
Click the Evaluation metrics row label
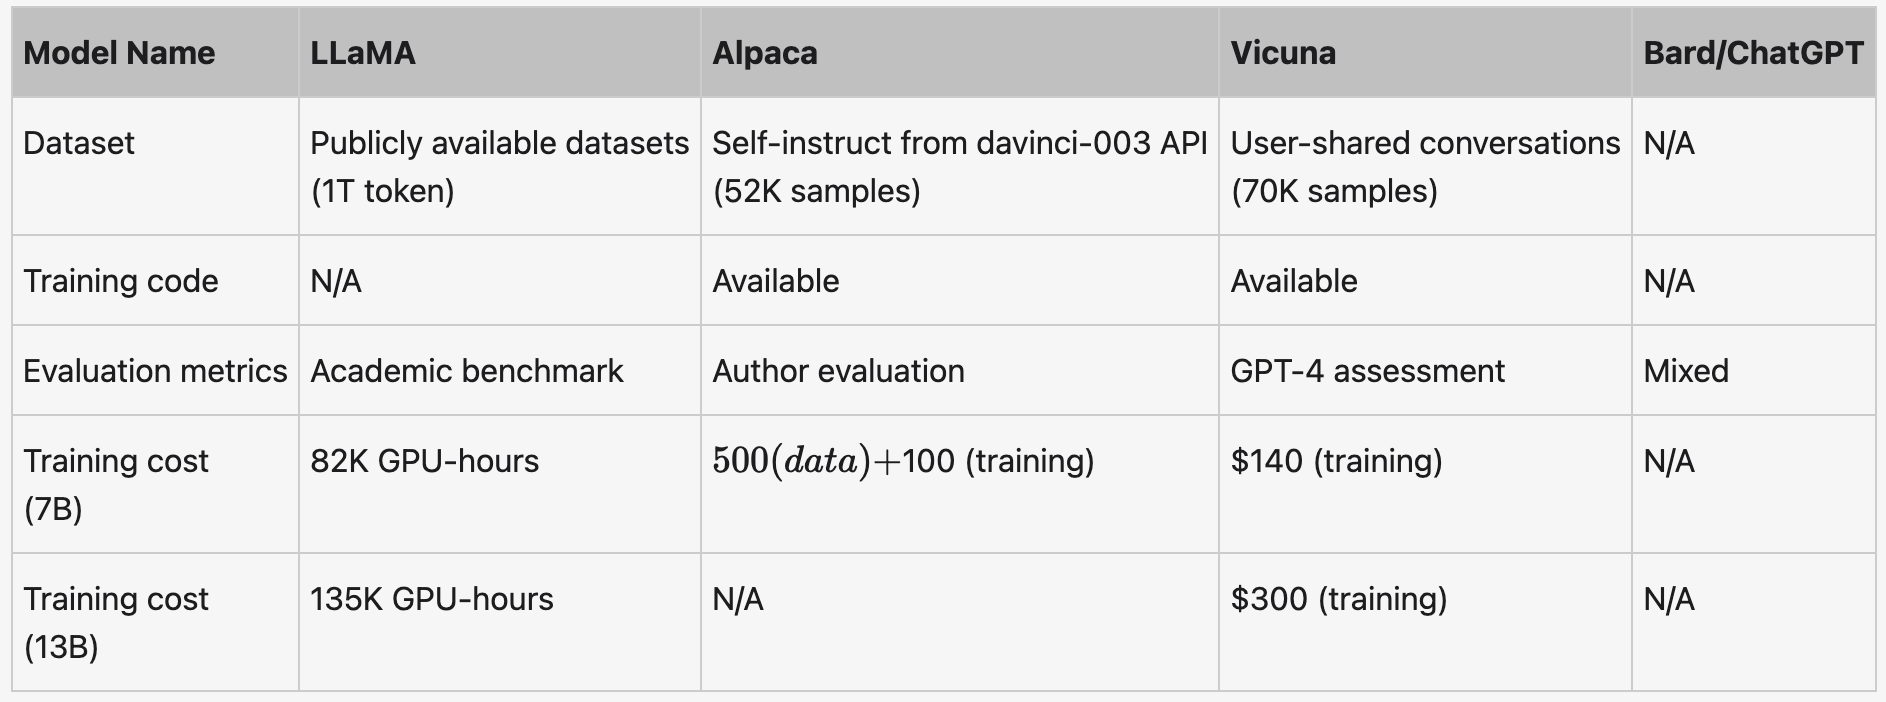point(155,370)
